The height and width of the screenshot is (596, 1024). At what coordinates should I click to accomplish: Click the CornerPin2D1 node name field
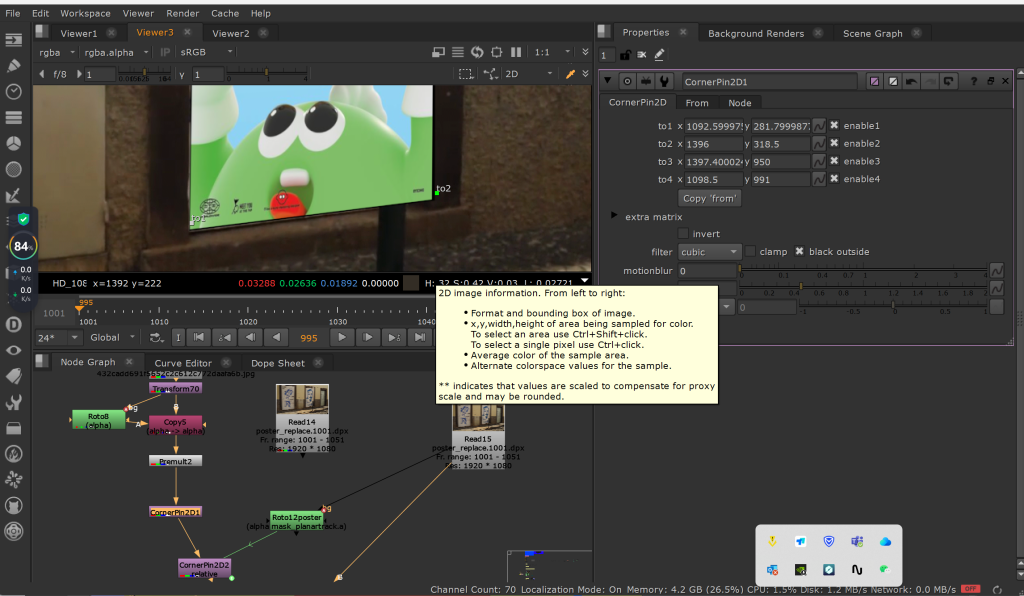(769, 82)
